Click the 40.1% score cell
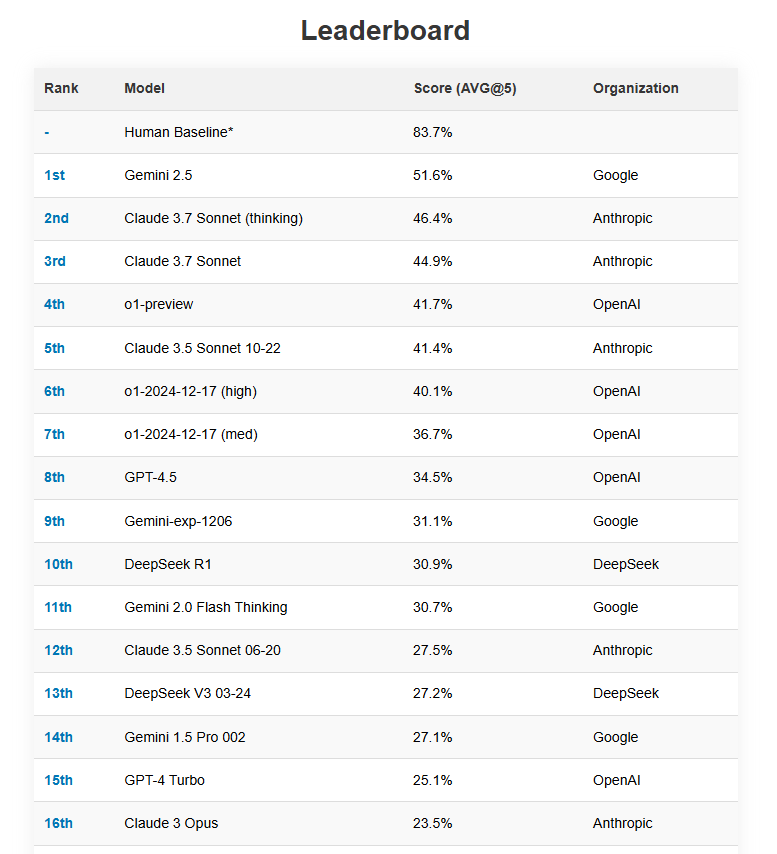 [432, 392]
